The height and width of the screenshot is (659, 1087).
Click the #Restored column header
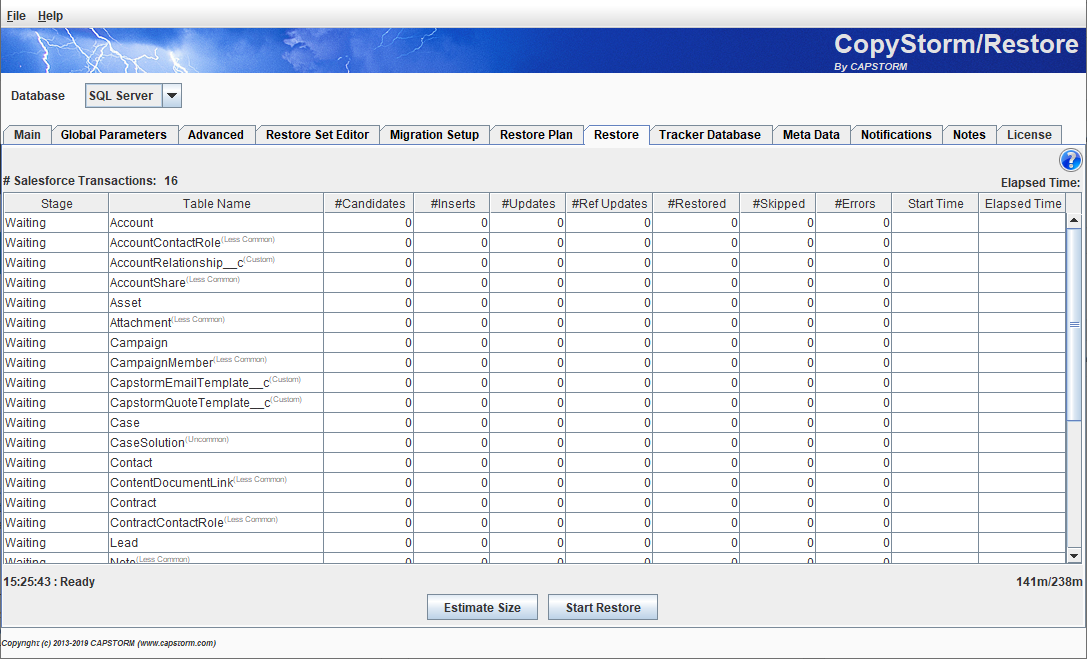696,203
